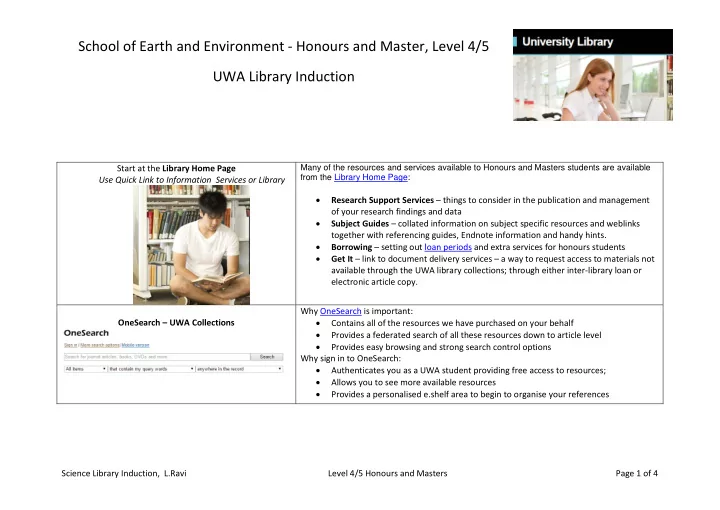The image size is (720, 510).
Task: Click the 'Research Support Services' bullet heading
Action: click(382, 200)
